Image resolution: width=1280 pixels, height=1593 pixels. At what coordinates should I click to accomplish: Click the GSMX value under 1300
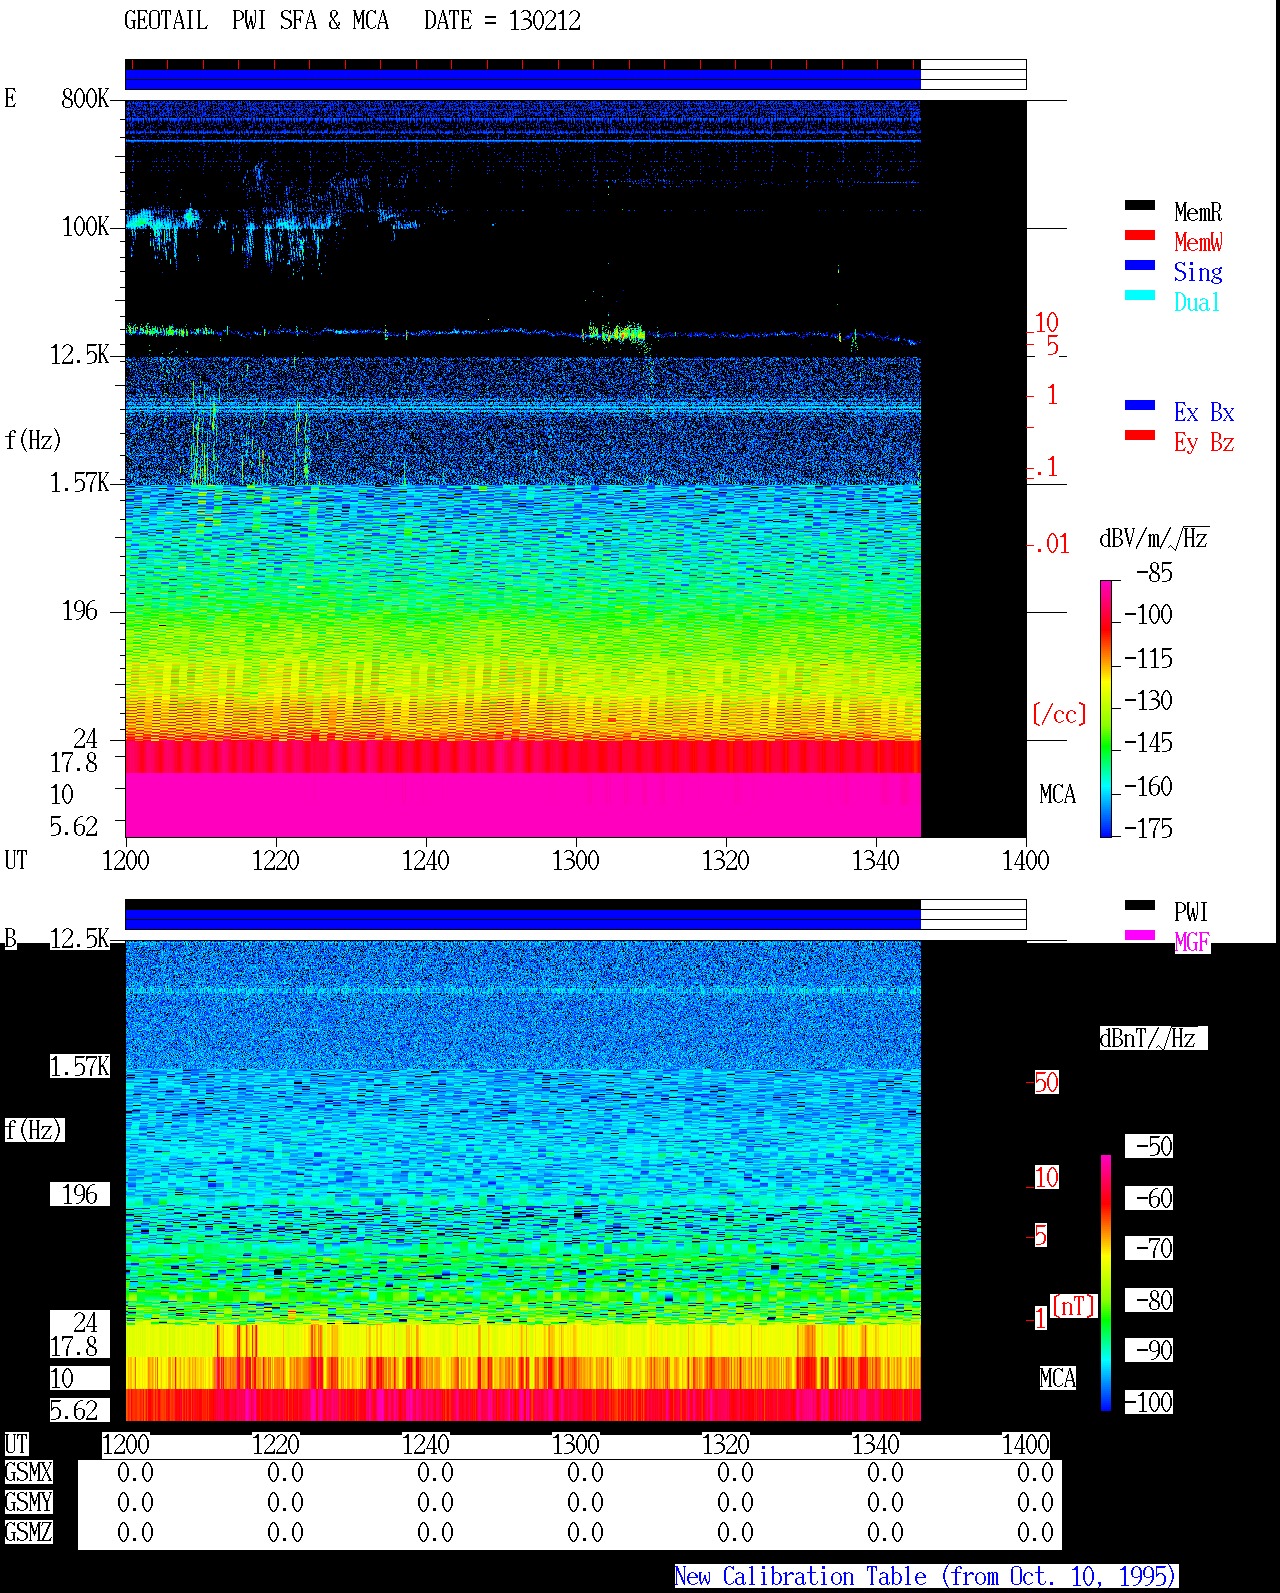coord(585,1472)
